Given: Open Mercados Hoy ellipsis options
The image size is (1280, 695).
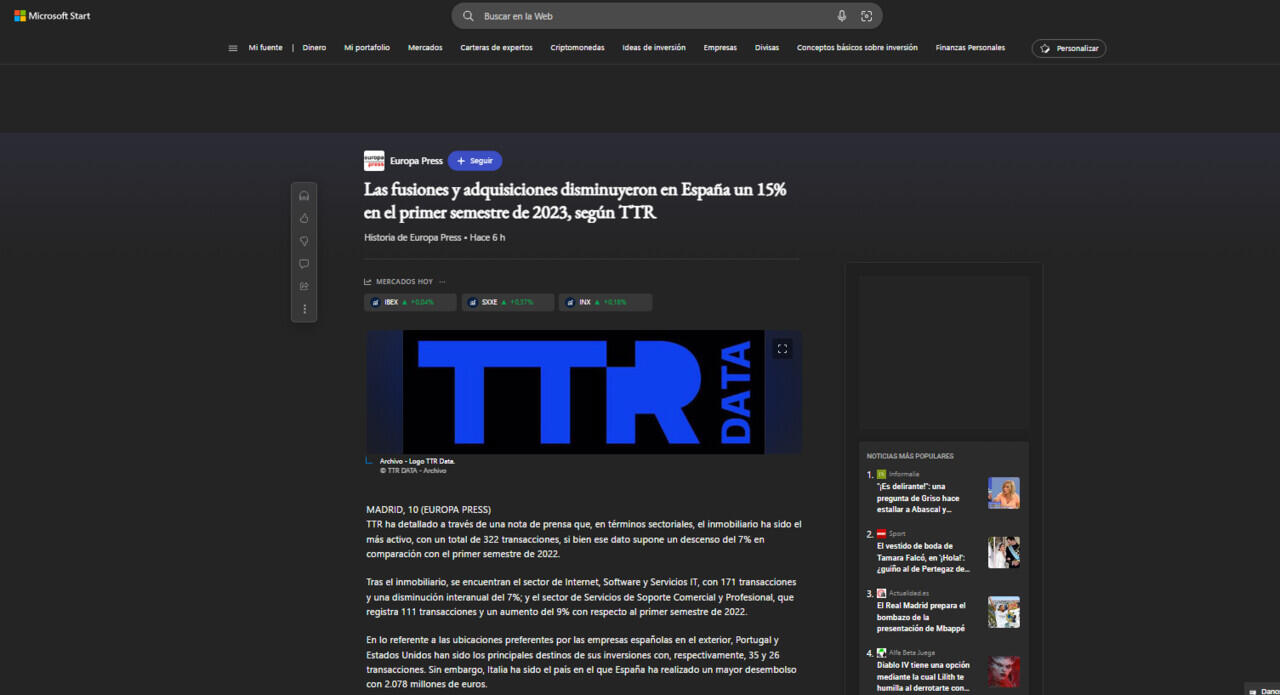Looking at the screenshot, I should click(442, 282).
